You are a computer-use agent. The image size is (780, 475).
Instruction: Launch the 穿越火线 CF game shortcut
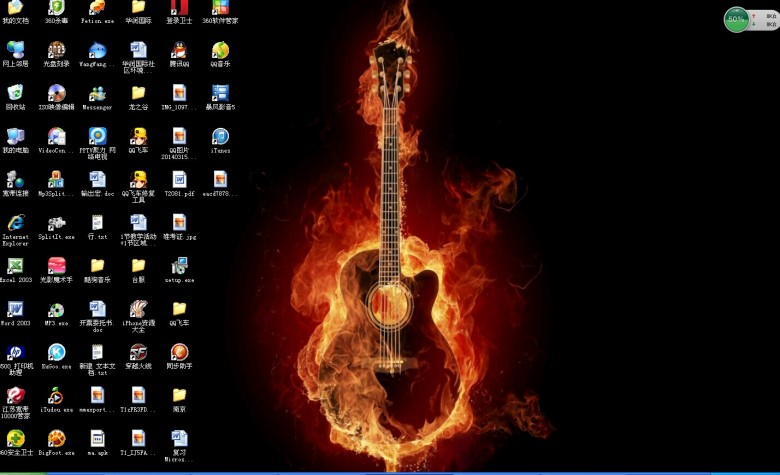tap(138, 352)
